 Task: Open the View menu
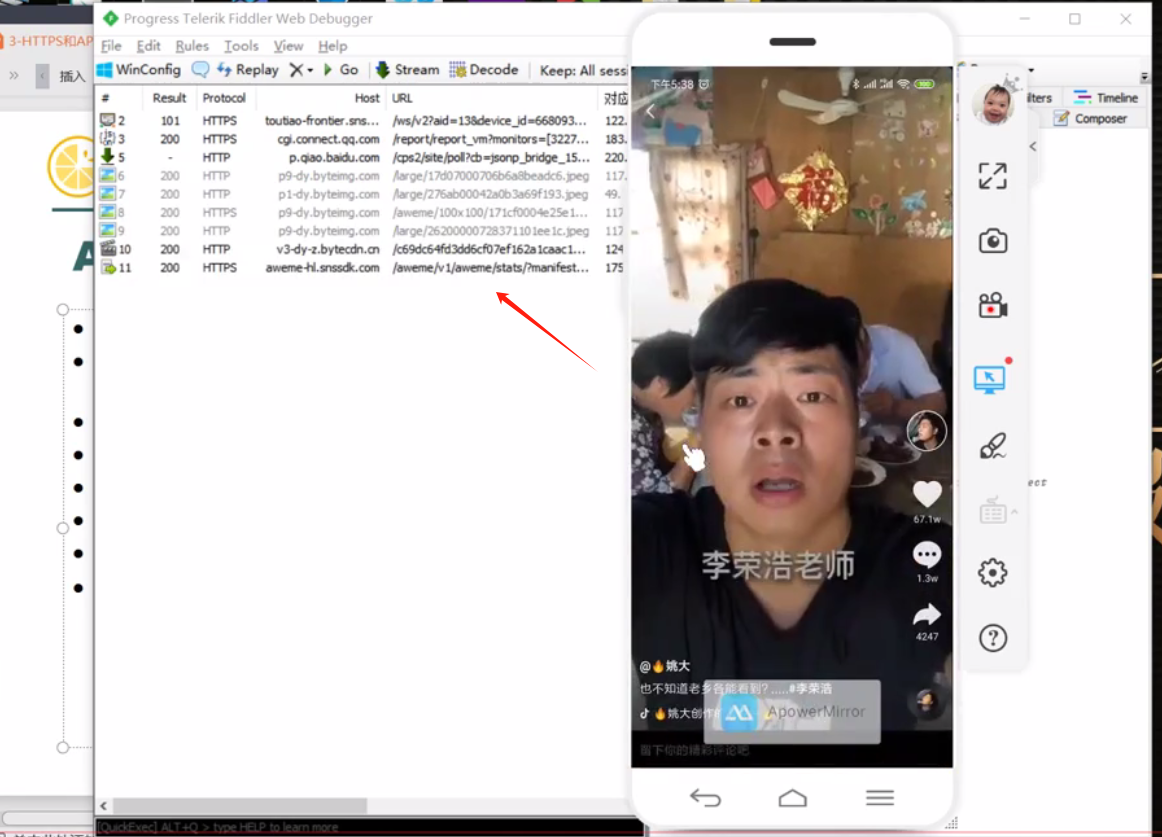pyautogui.click(x=288, y=46)
